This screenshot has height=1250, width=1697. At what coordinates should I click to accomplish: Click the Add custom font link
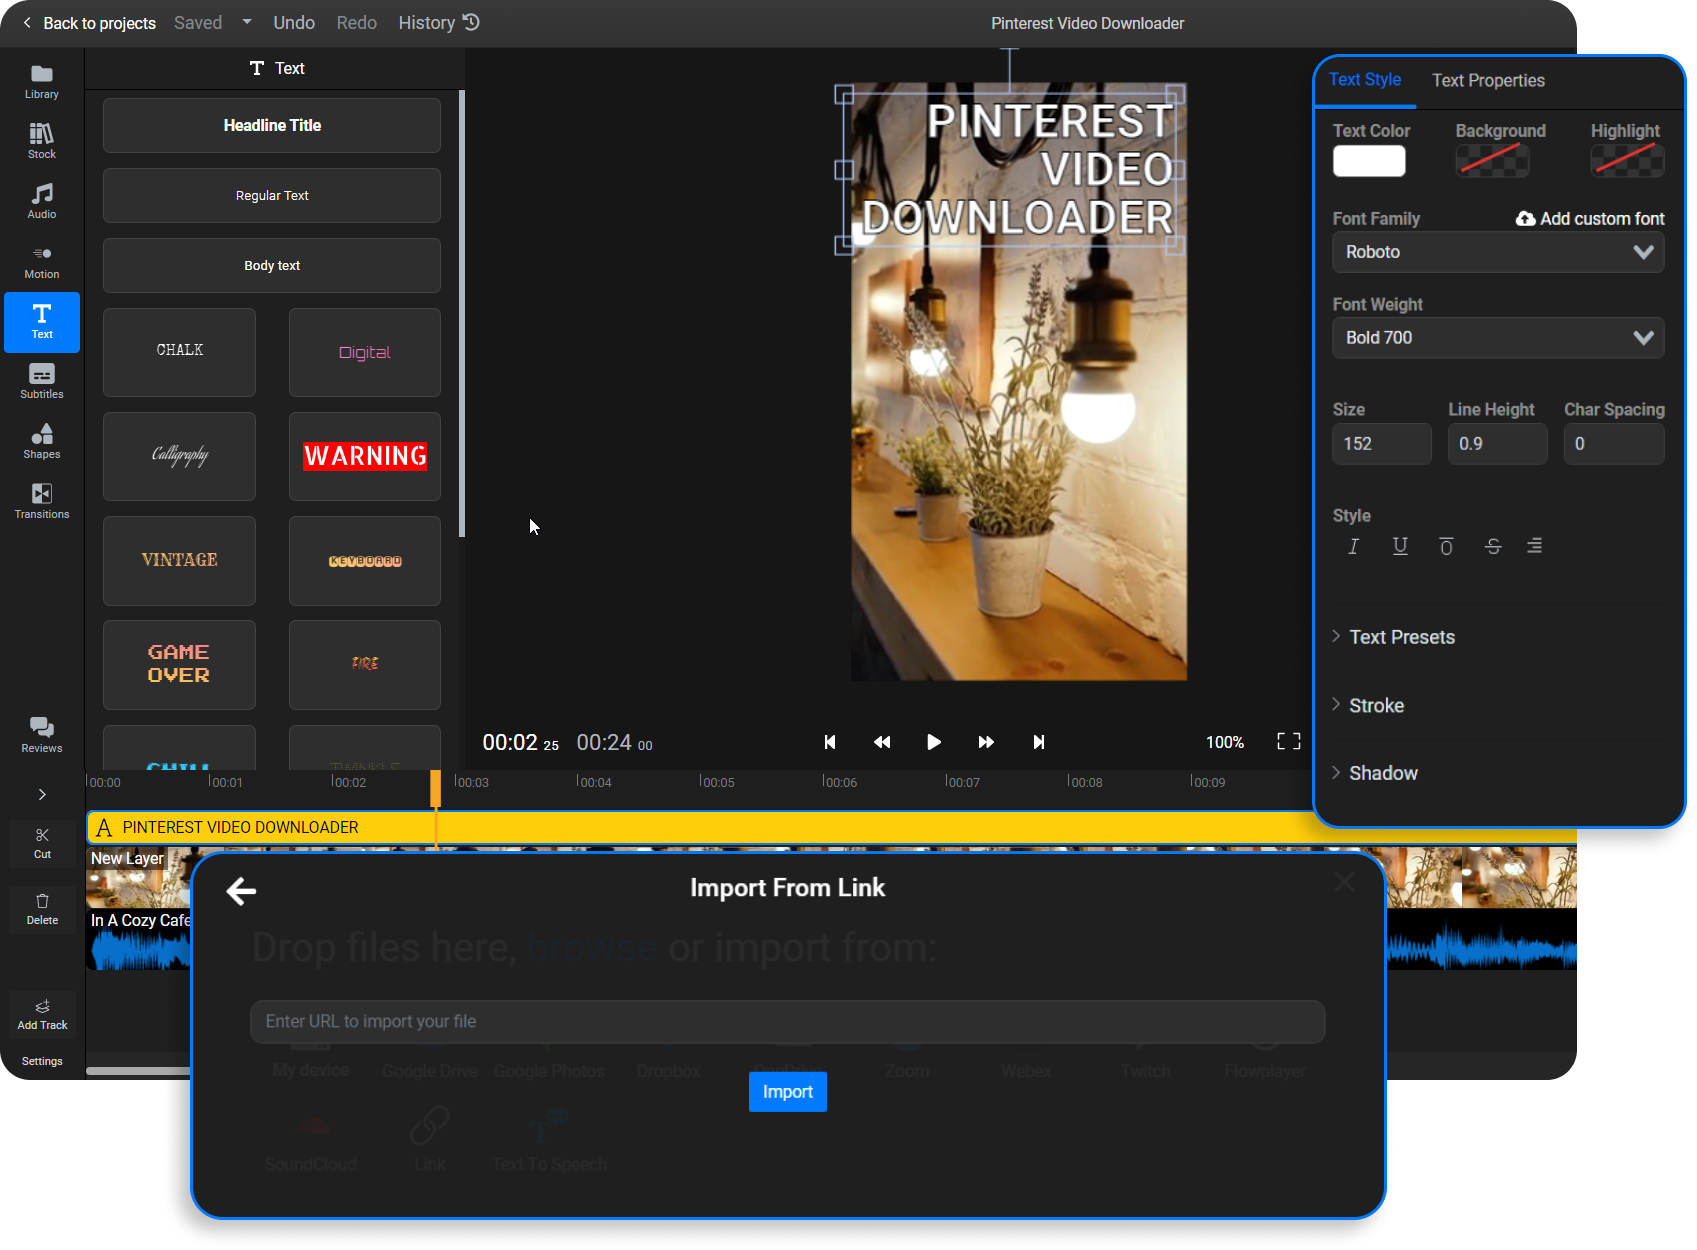point(1589,218)
